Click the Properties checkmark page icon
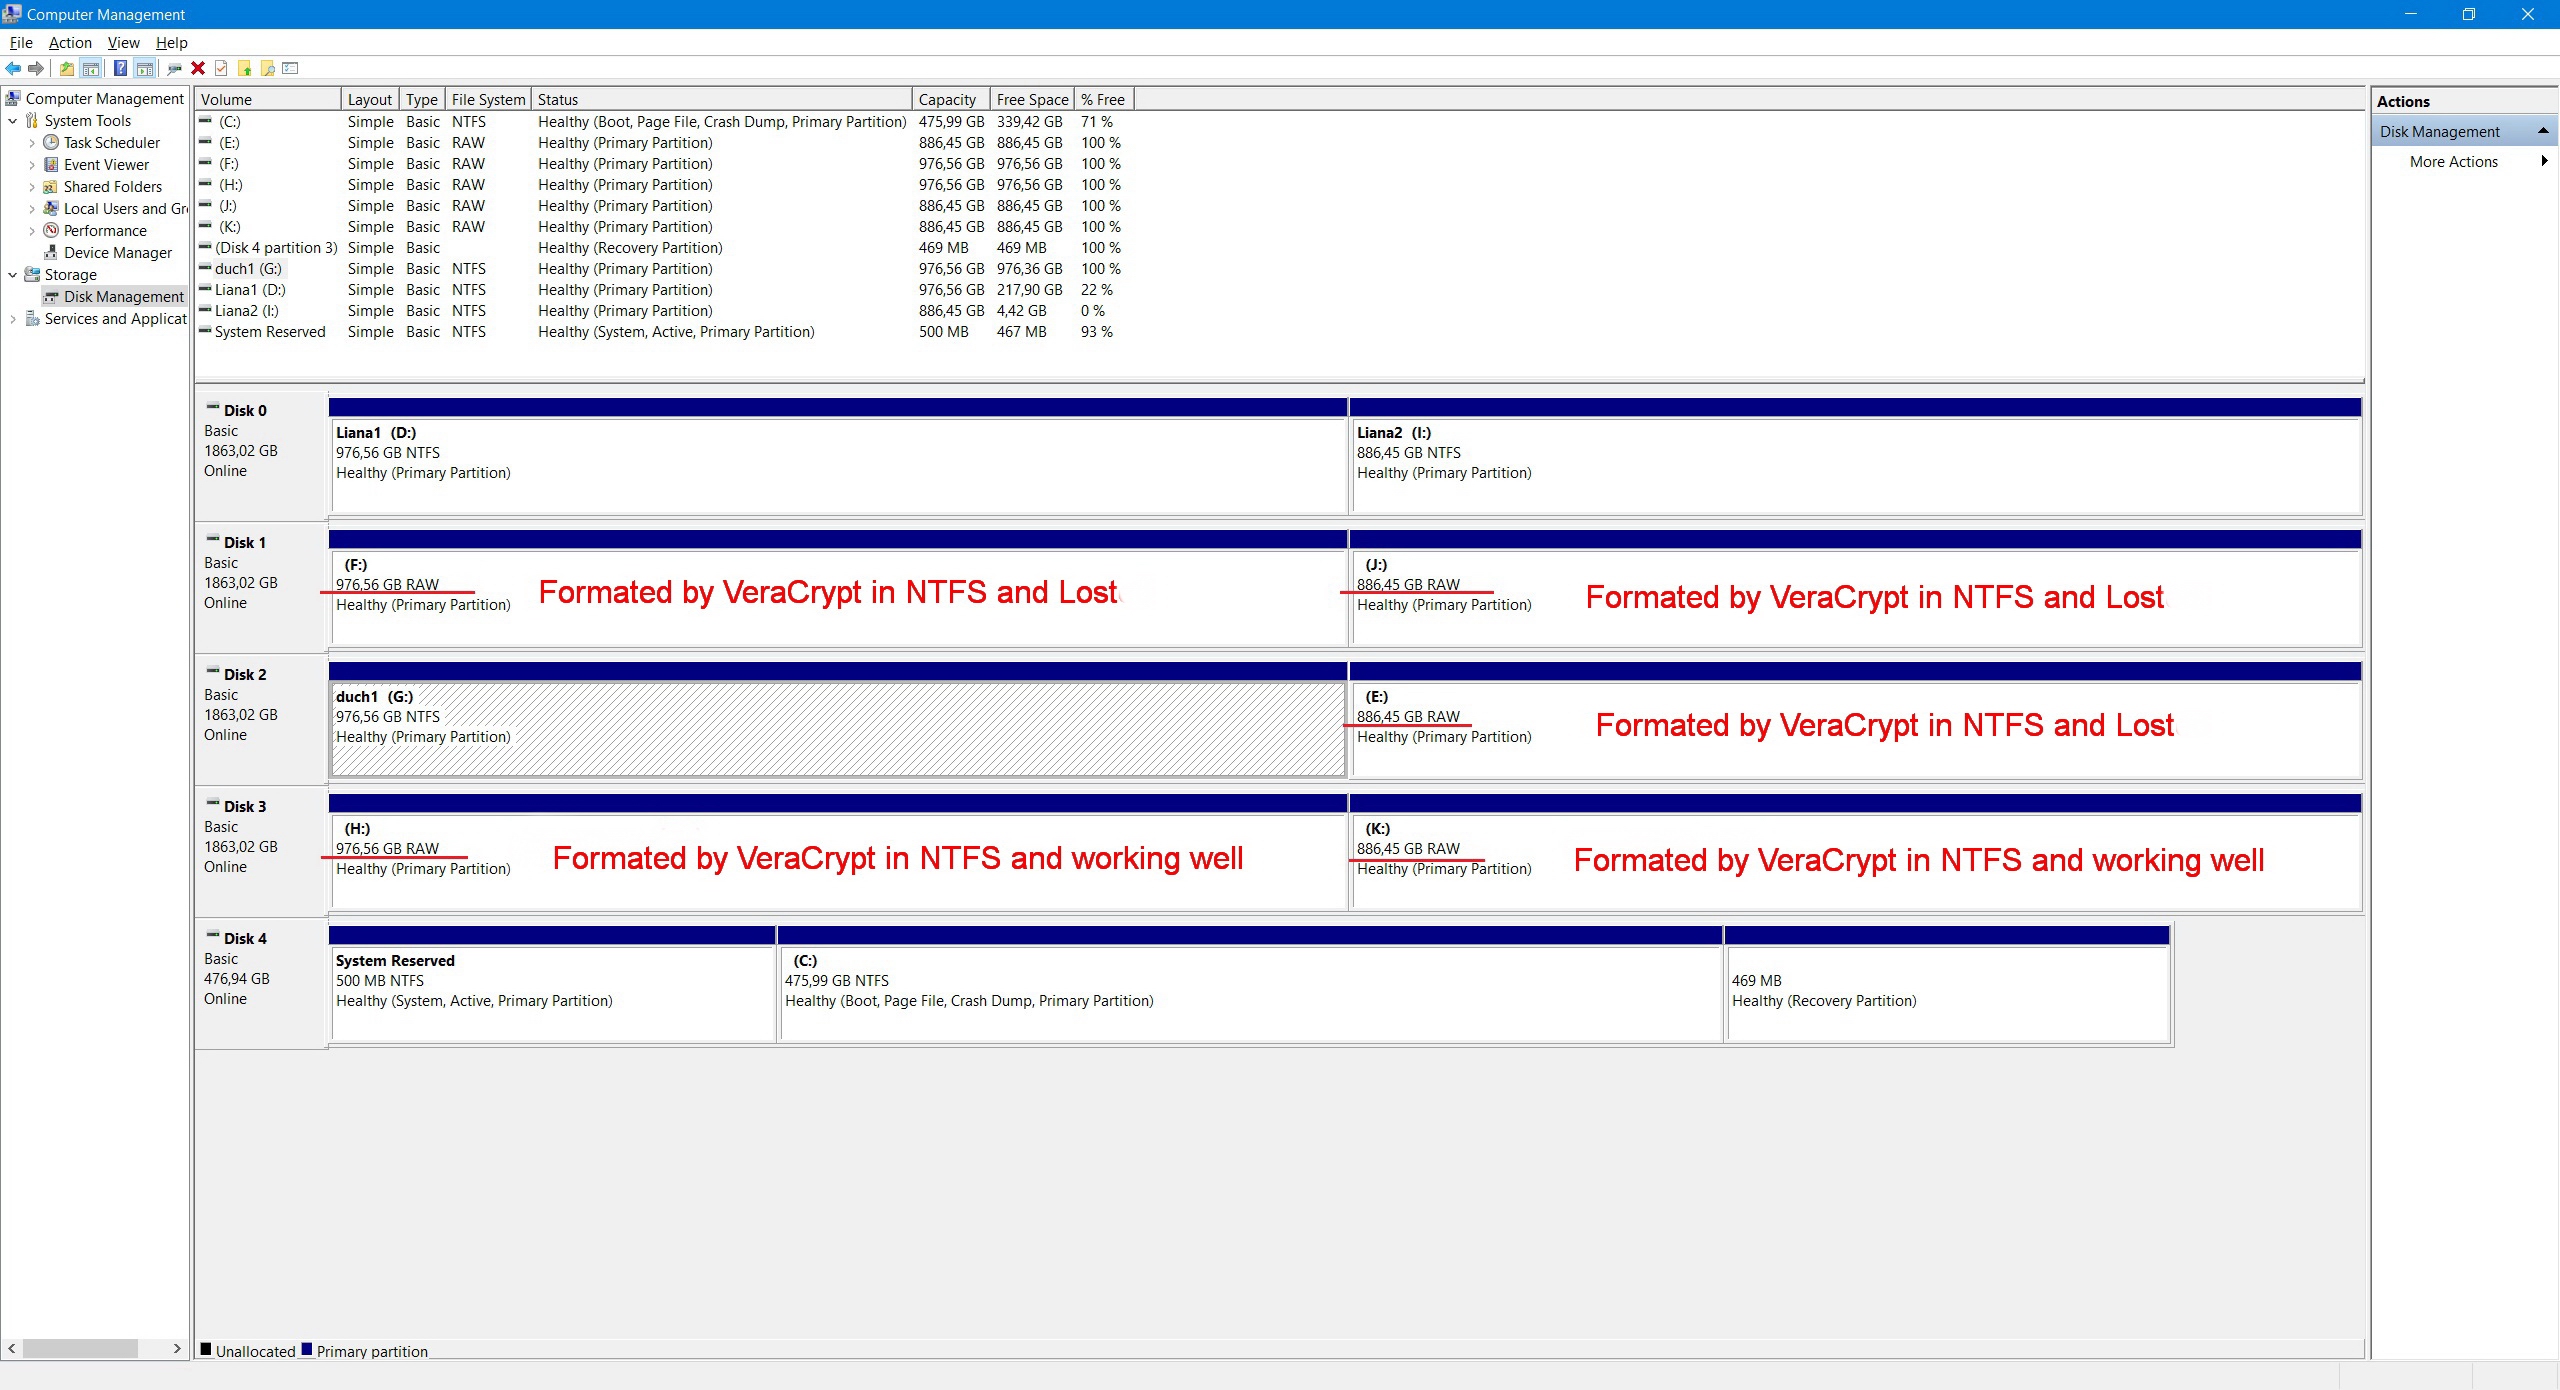 point(221,68)
